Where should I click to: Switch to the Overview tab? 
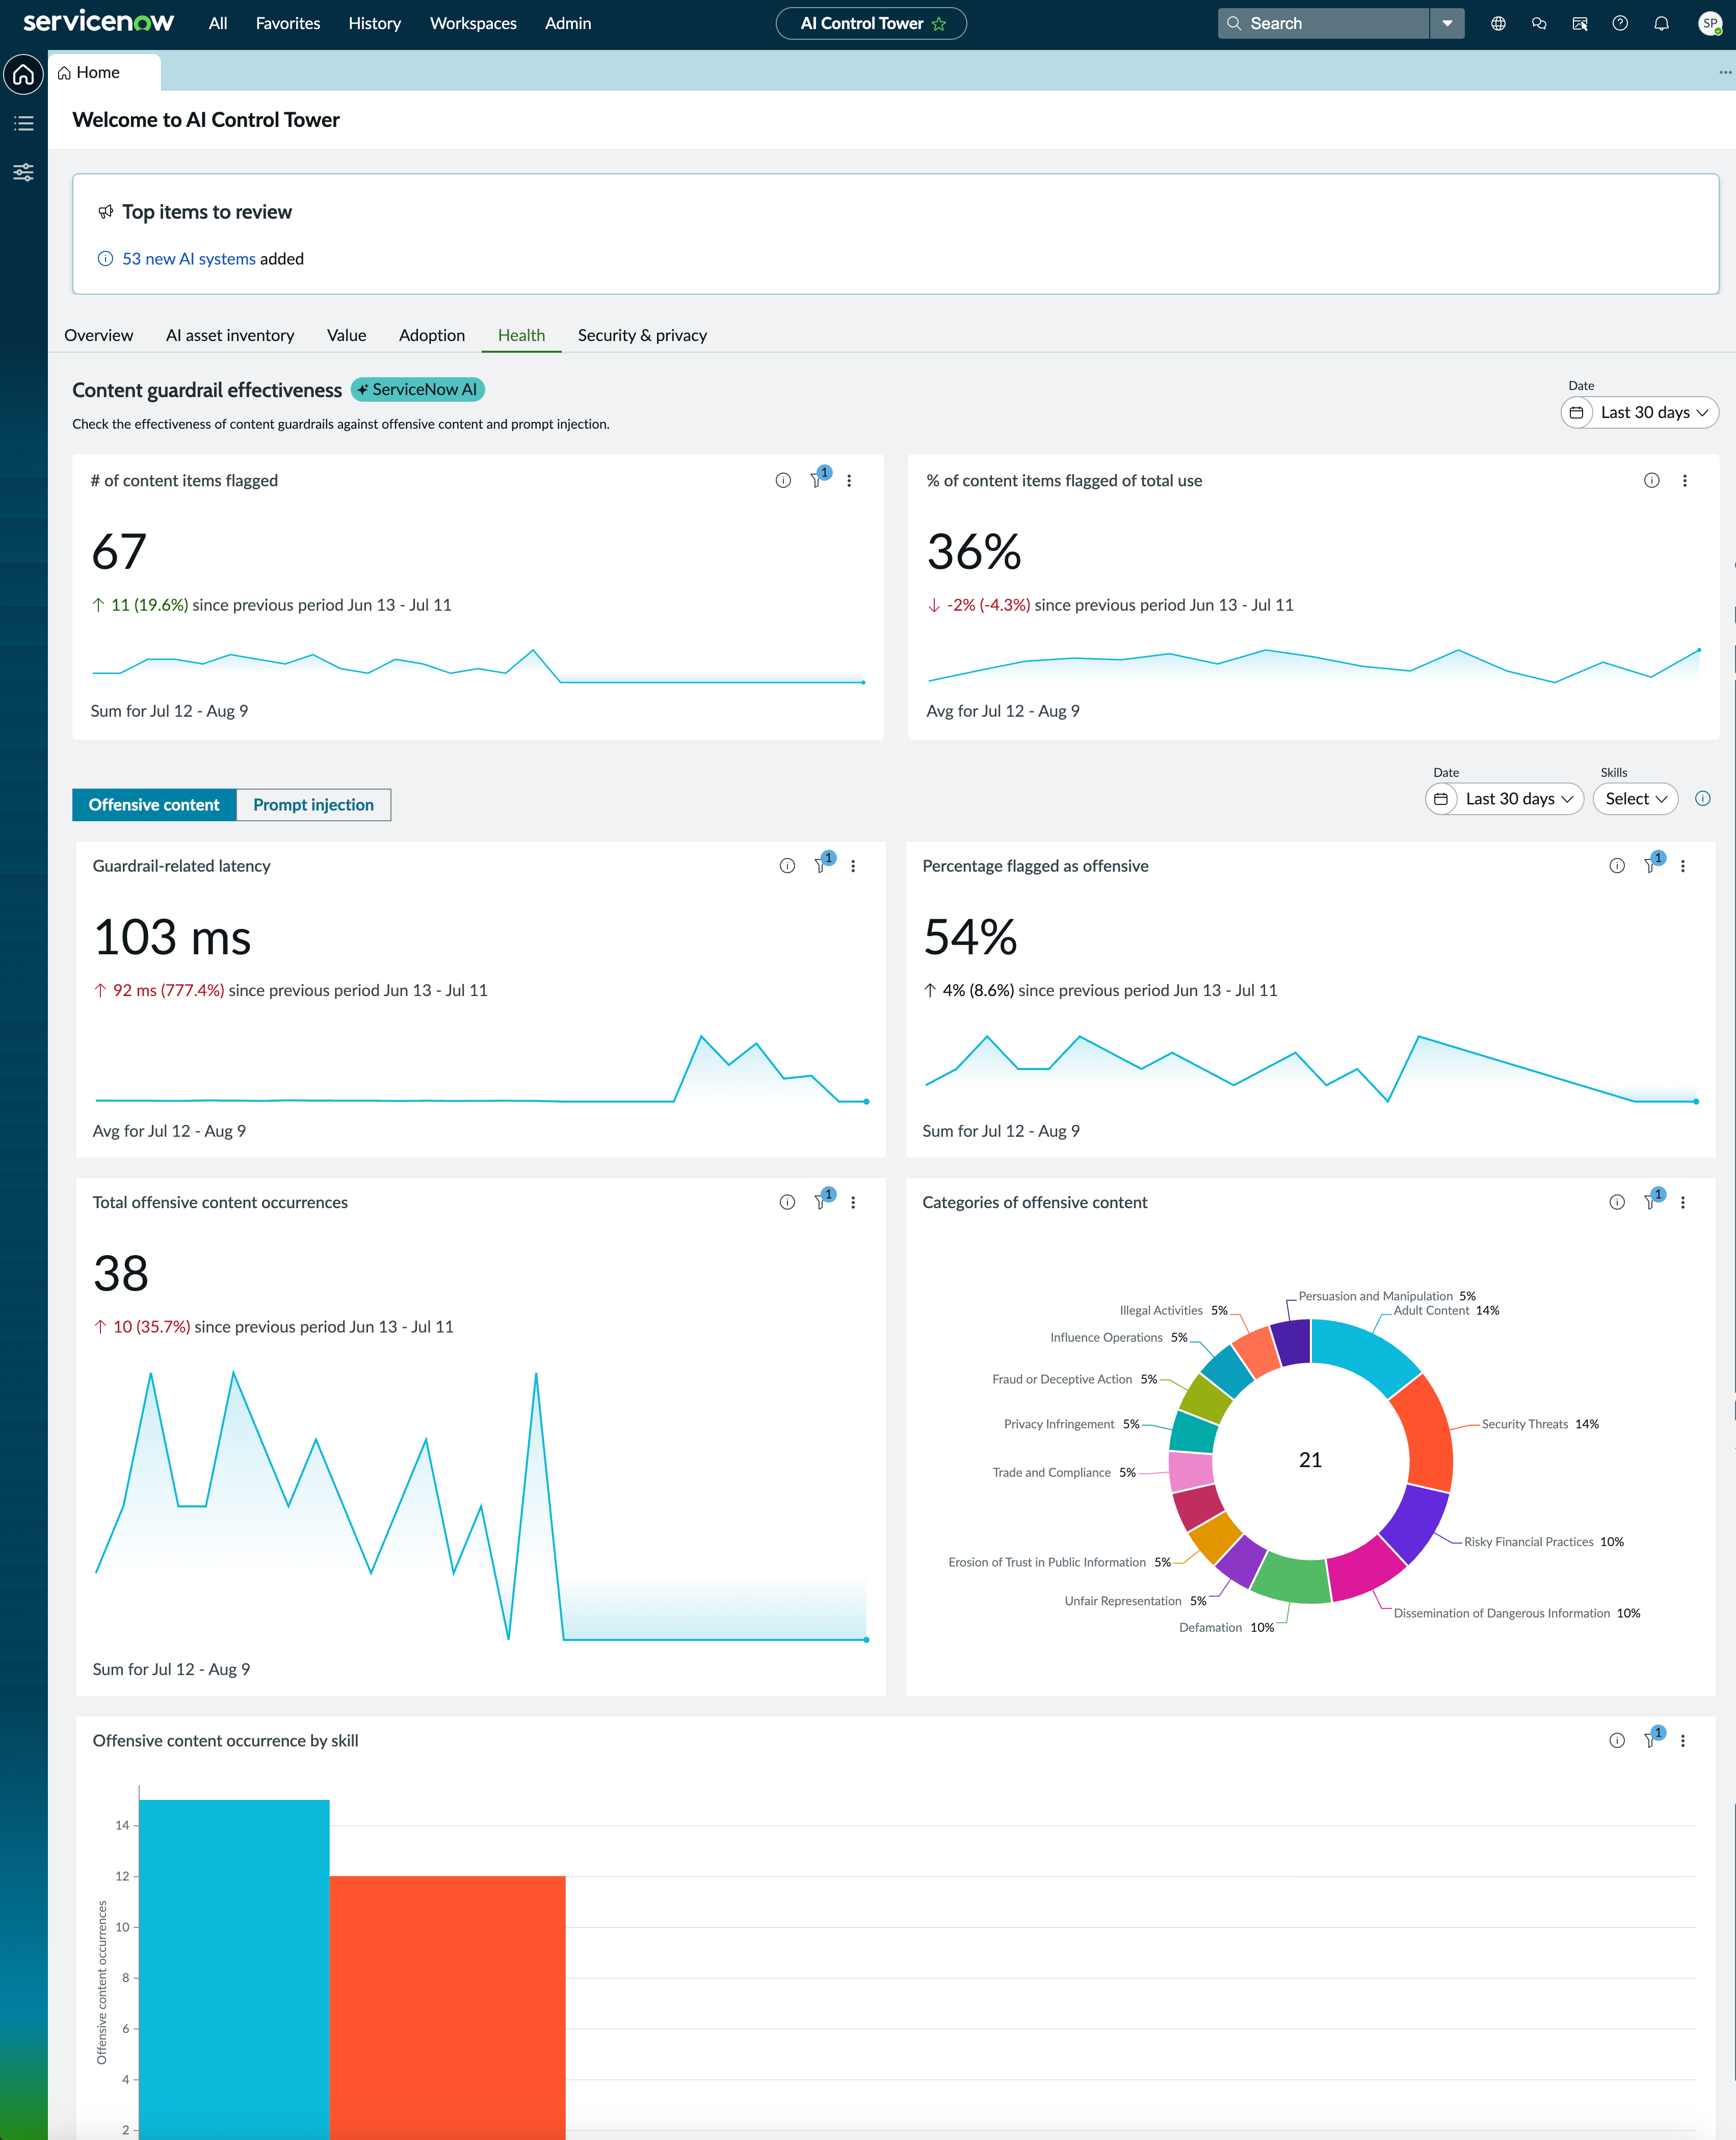[x=98, y=335]
